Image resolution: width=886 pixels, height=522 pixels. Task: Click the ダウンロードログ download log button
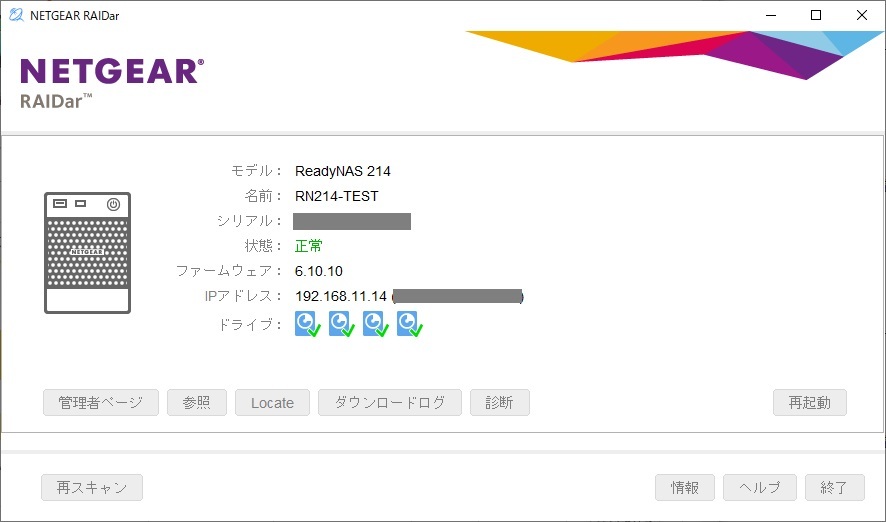point(390,402)
